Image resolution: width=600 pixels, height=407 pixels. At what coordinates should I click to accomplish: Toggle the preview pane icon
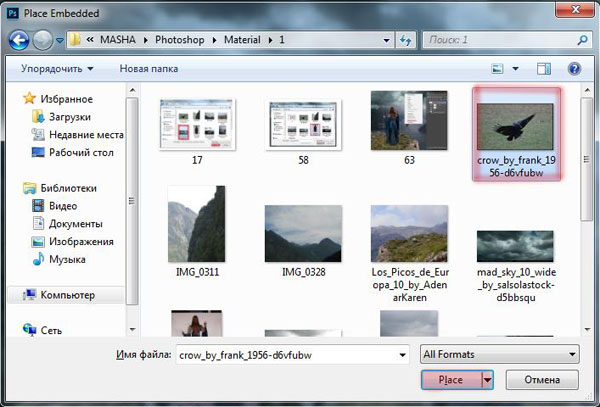[544, 69]
